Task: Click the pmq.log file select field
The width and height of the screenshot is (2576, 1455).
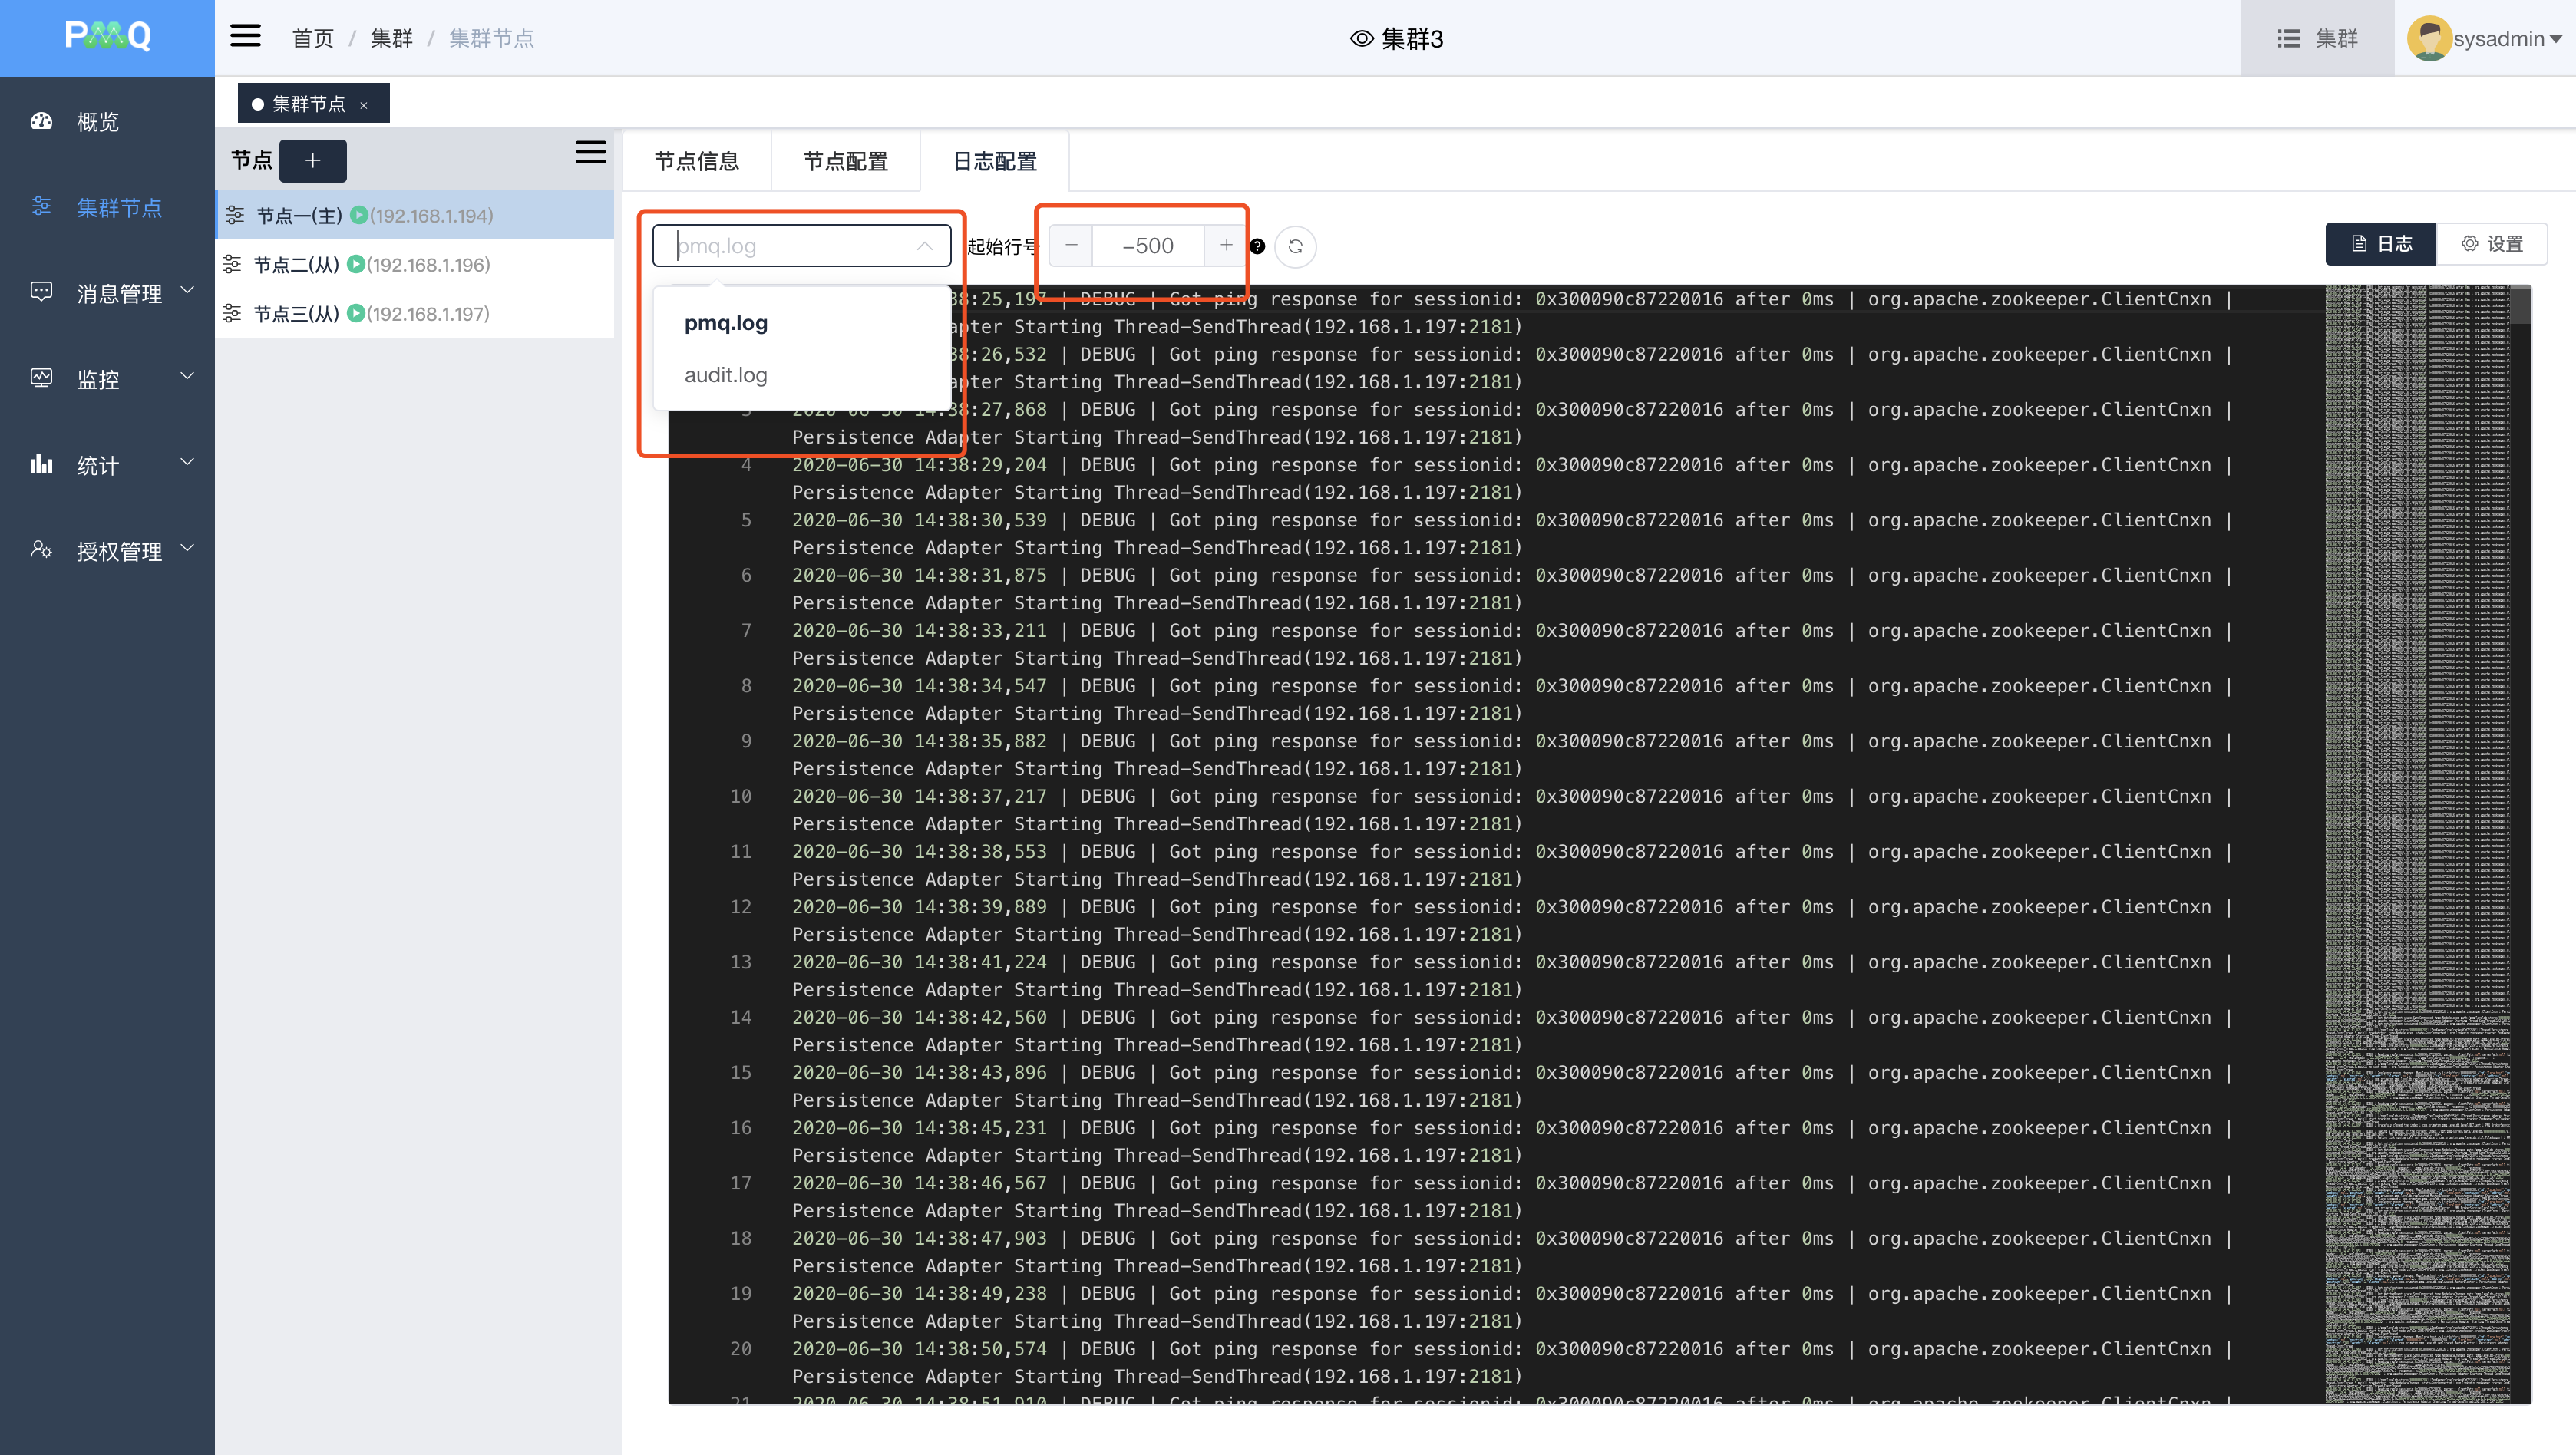Action: click(801, 246)
